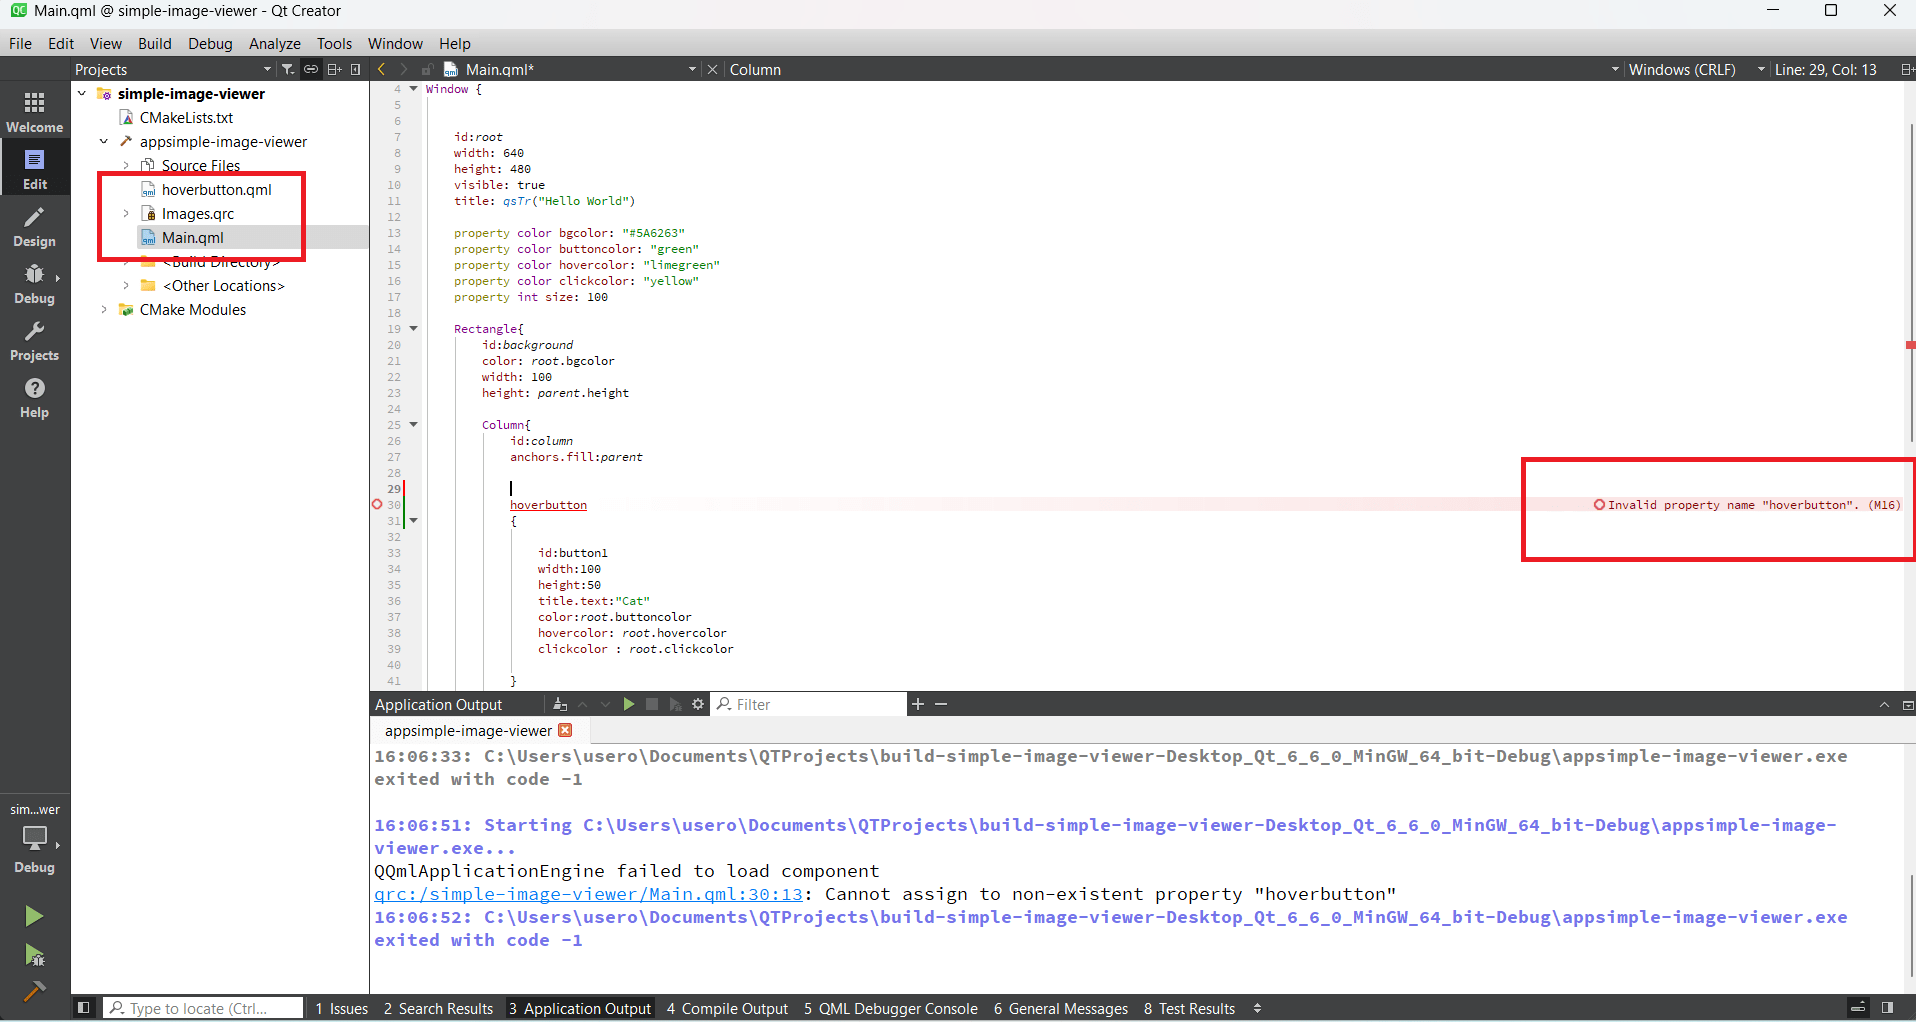The height and width of the screenshot is (1022, 1916).
Task: Clear the Application Output with the broom icon
Action: coord(560,704)
